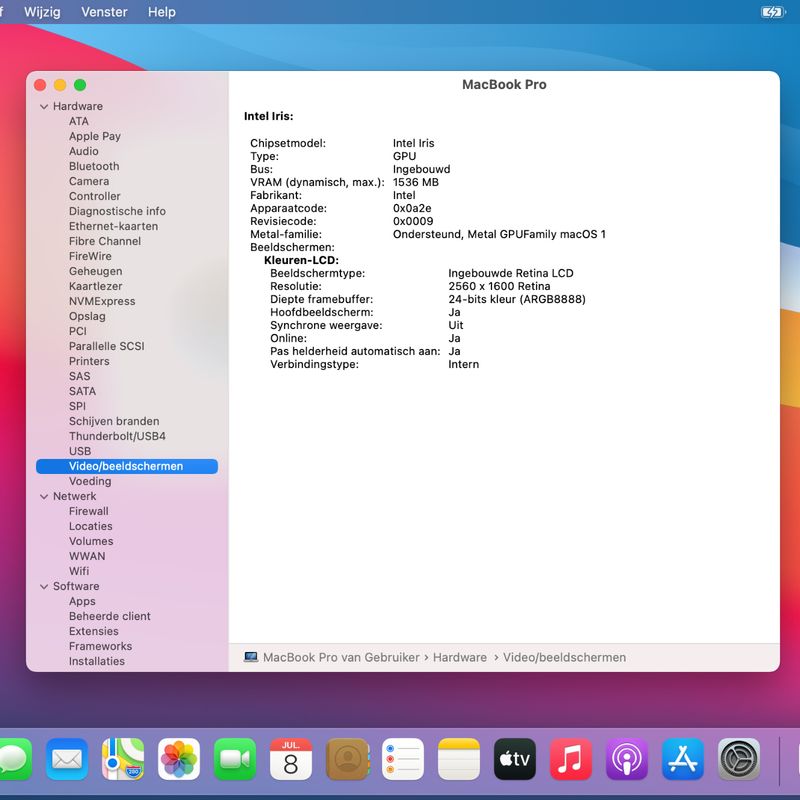Select Kaartlezer in the sidebar

tap(95, 286)
